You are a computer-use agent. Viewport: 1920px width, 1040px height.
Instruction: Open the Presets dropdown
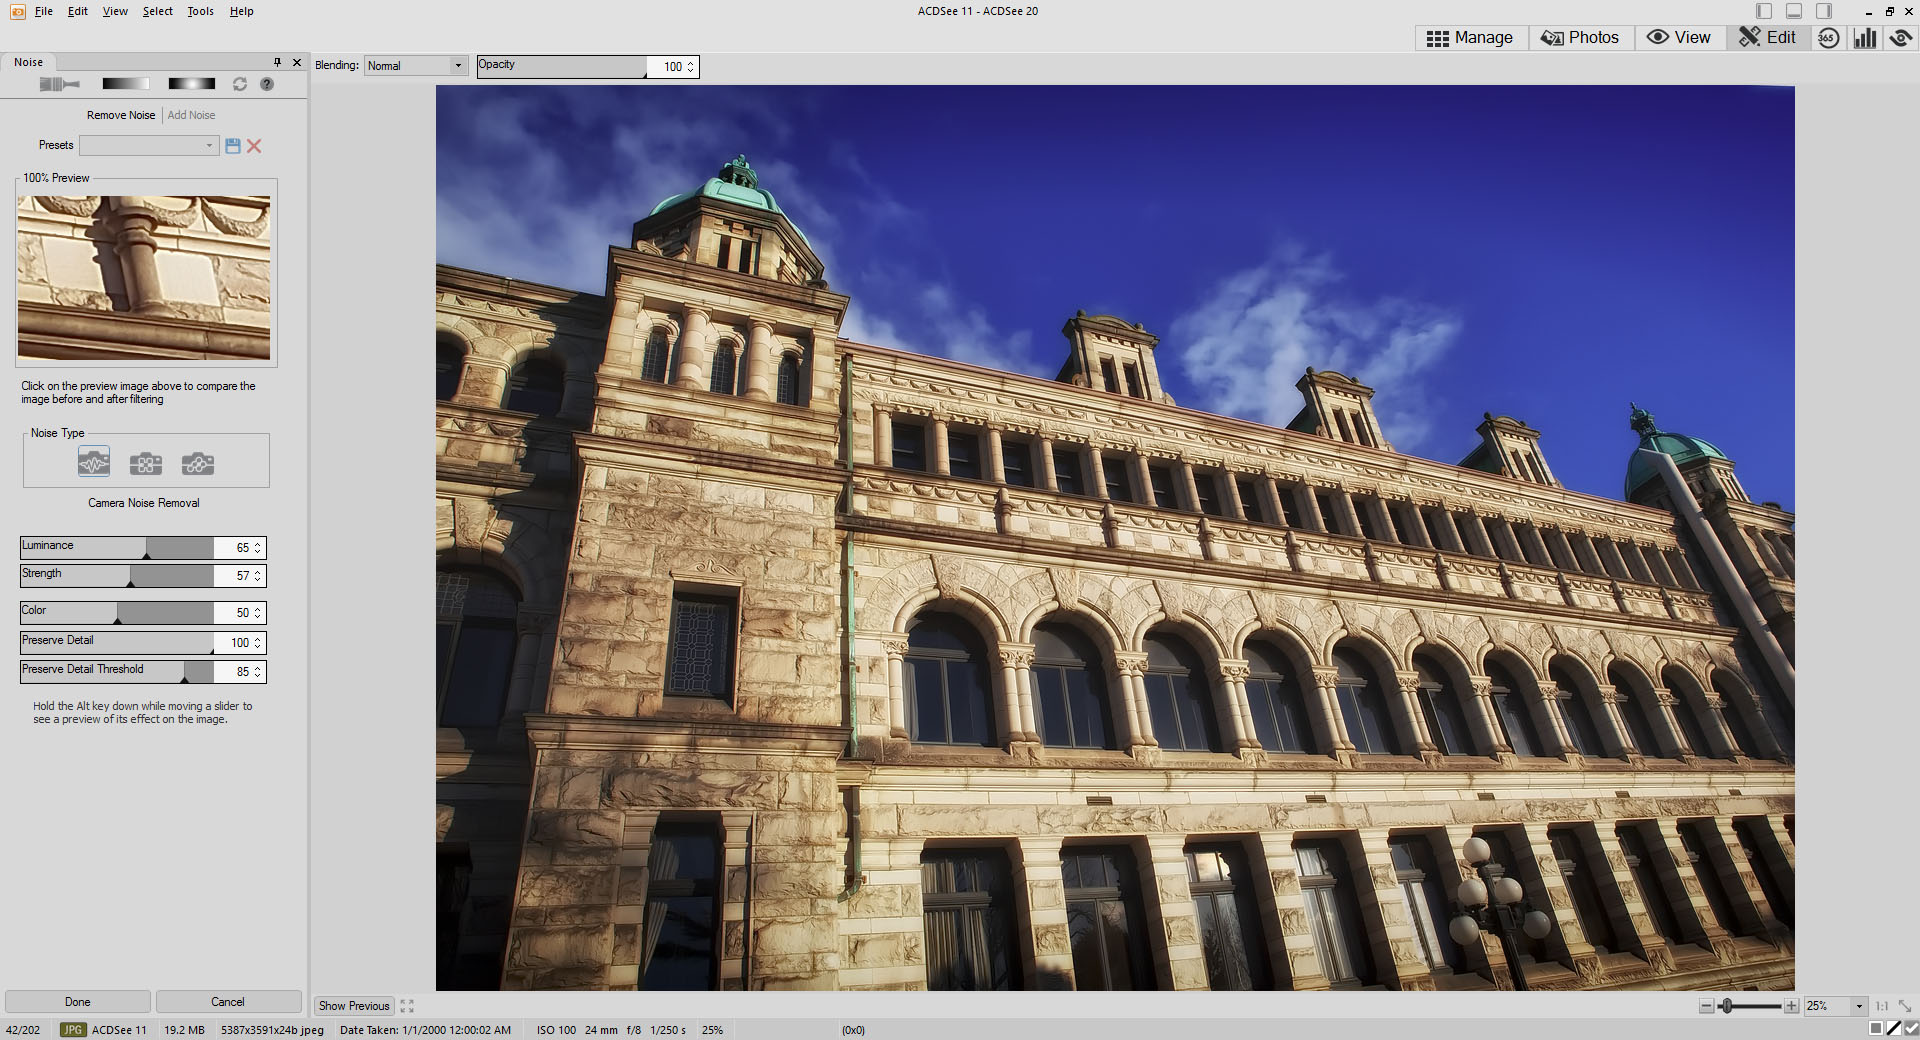click(x=149, y=146)
